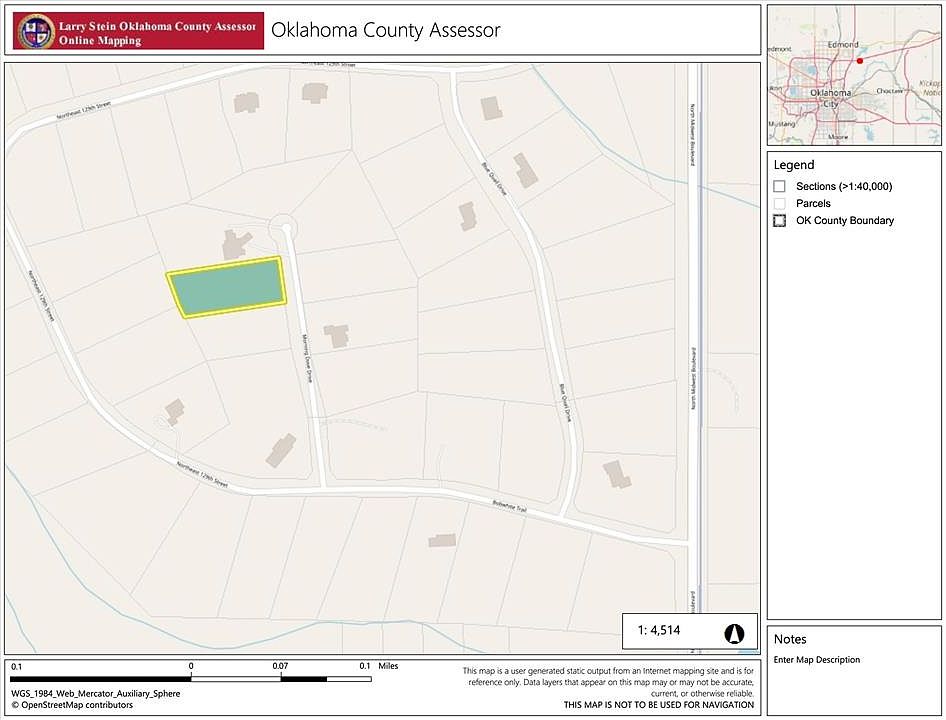Click the OpenStreetMap contributors attribution
This screenshot has height=720, width=946.
click(x=72, y=705)
